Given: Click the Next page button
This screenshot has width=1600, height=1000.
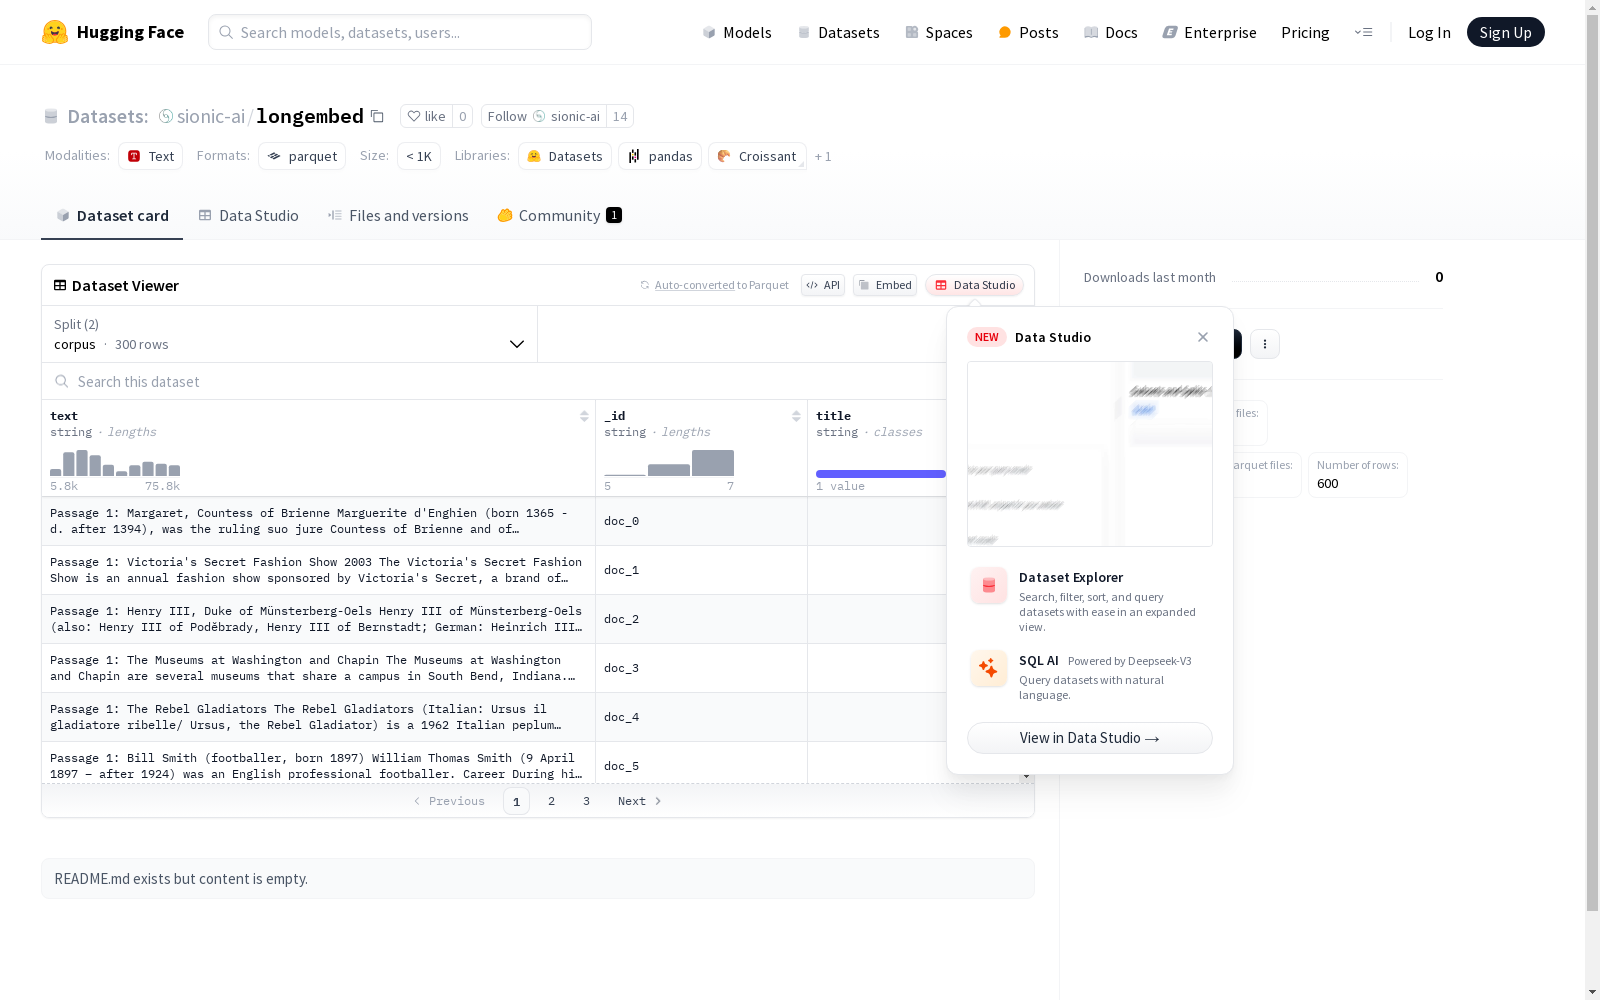Looking at the screenshot, I should (640, 801).
